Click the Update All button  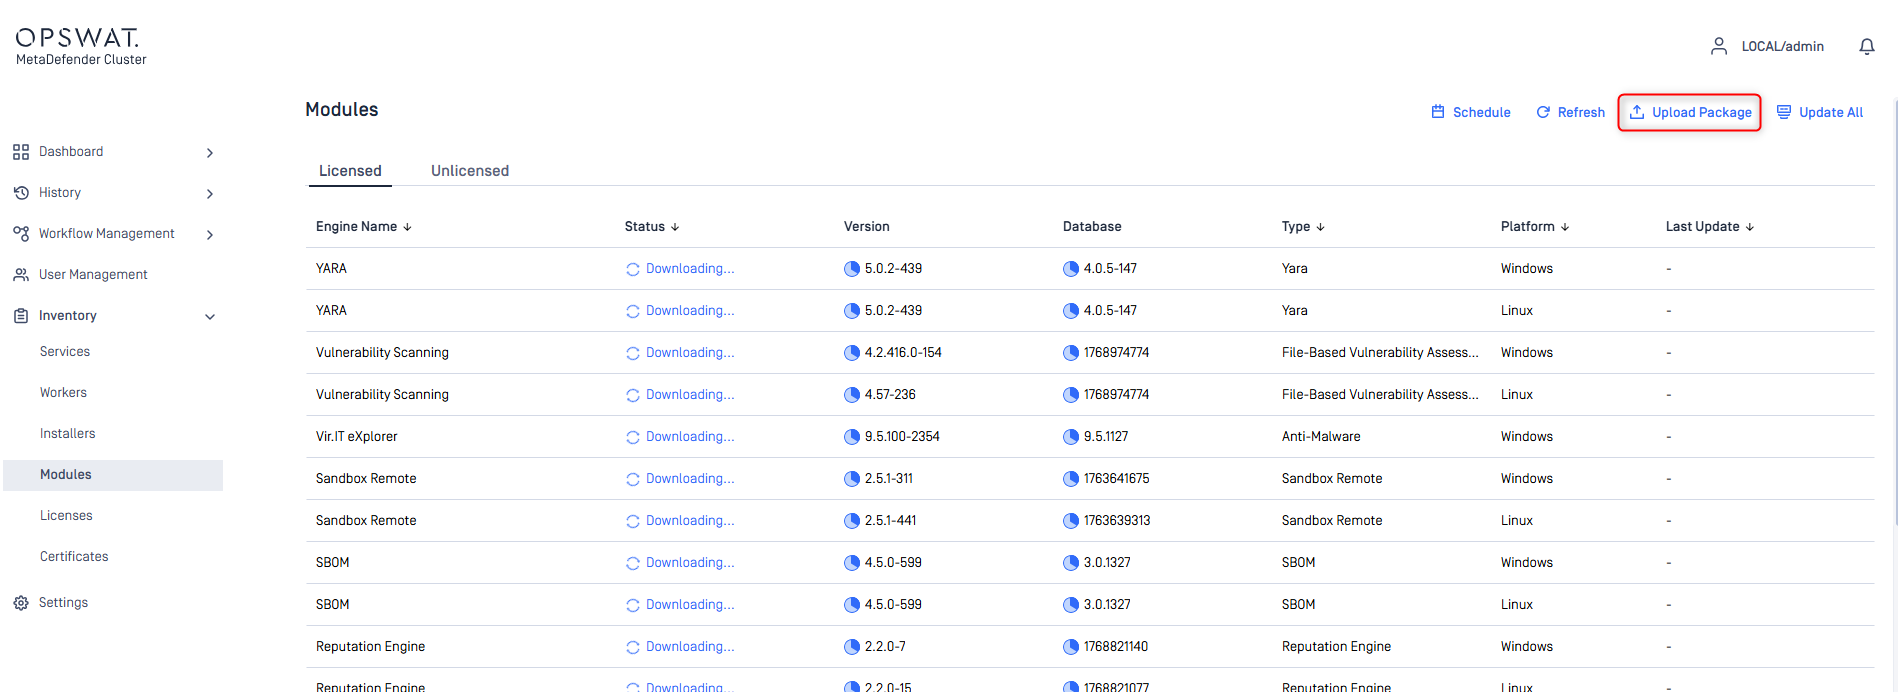[x=1820, y=113]
